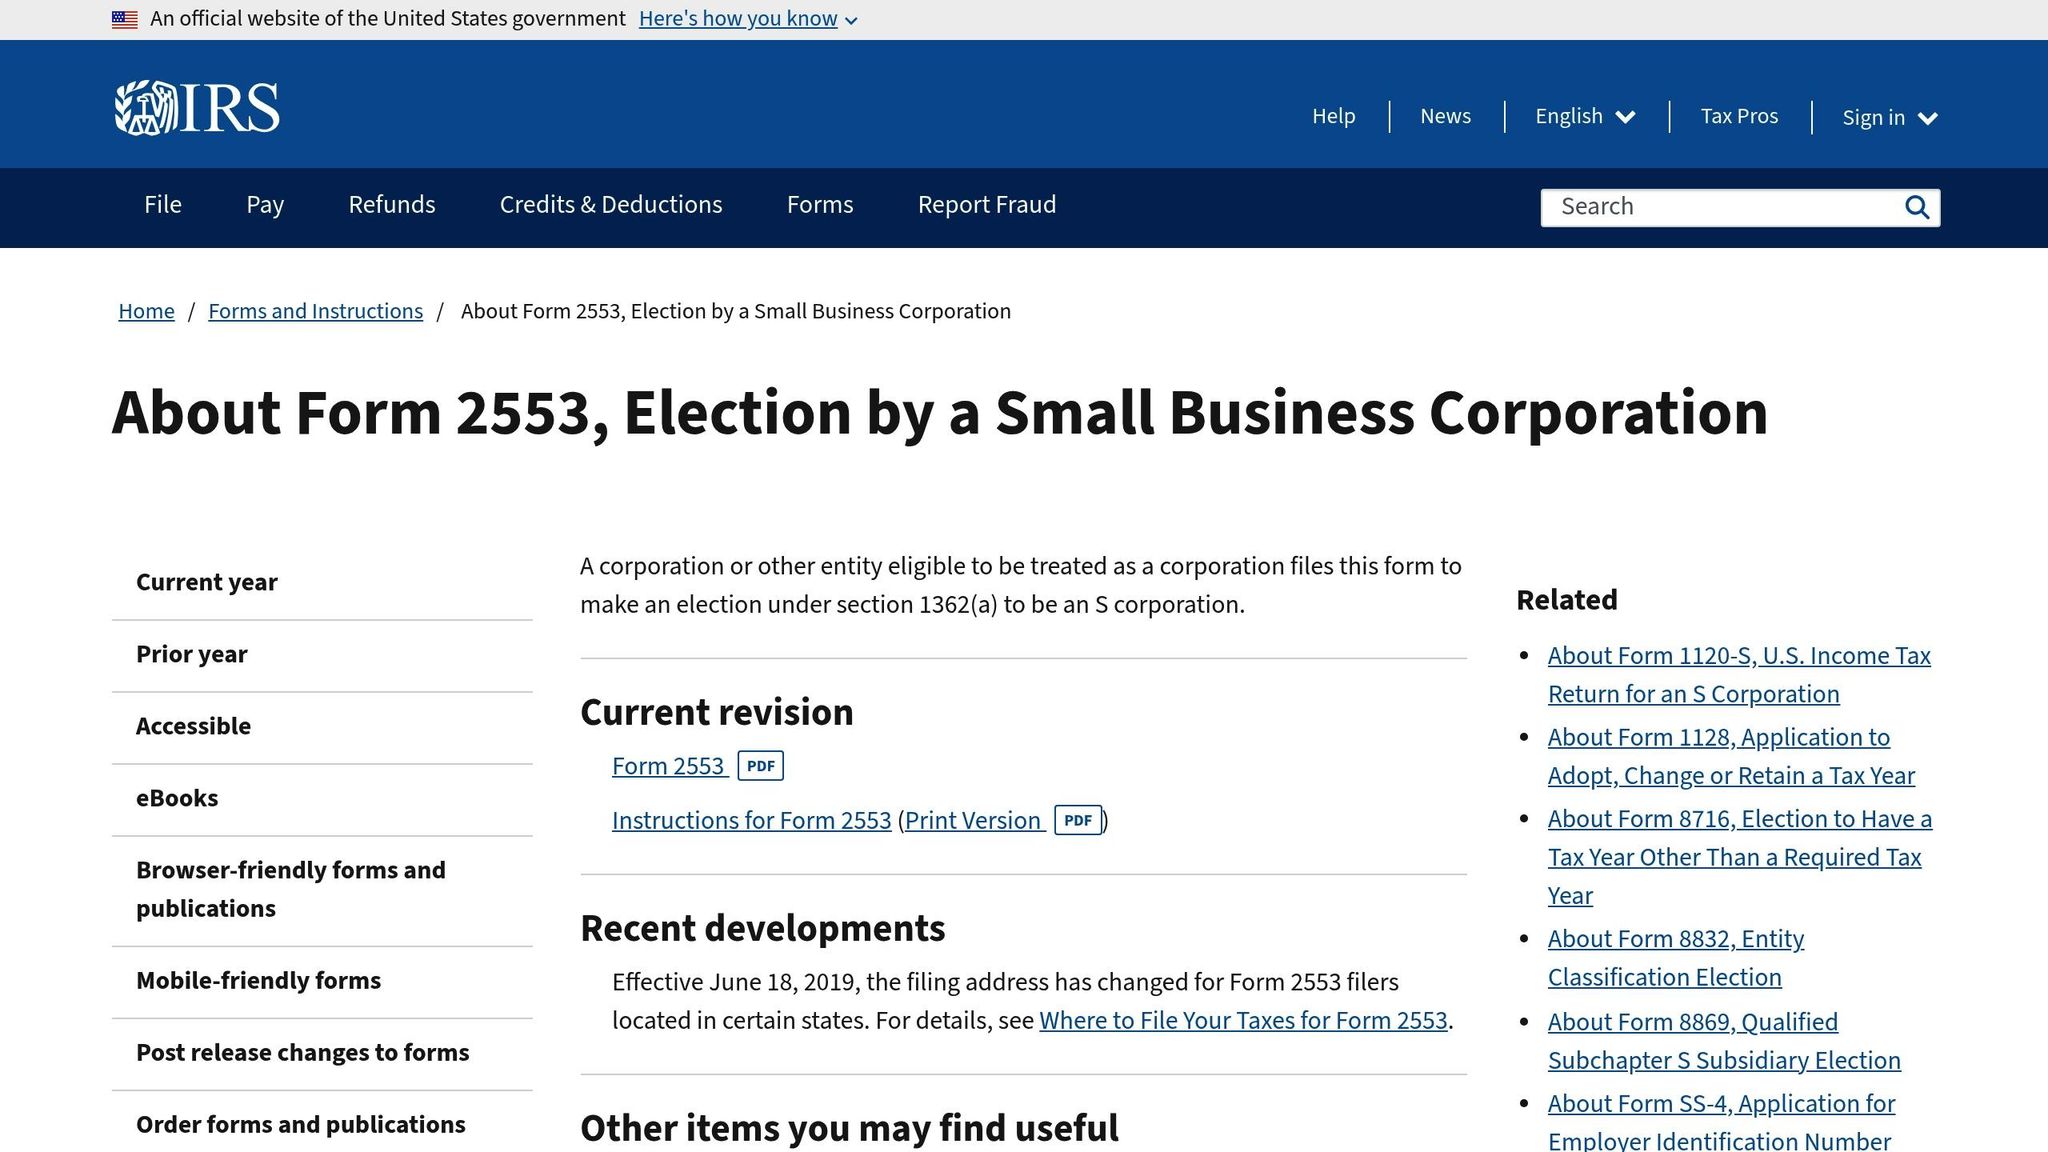Click the US flag icon in banner
The height and width of the screenshot is (1152, 2048).
(125, 19)
